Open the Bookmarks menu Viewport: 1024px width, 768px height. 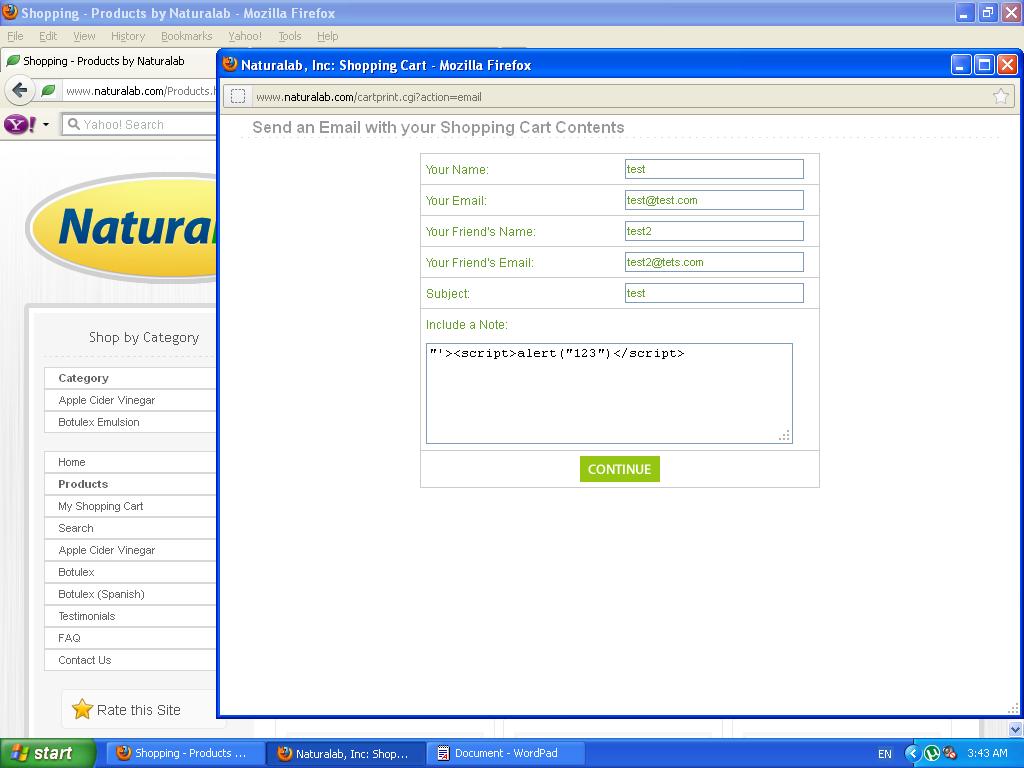click(x=187, y=36)
